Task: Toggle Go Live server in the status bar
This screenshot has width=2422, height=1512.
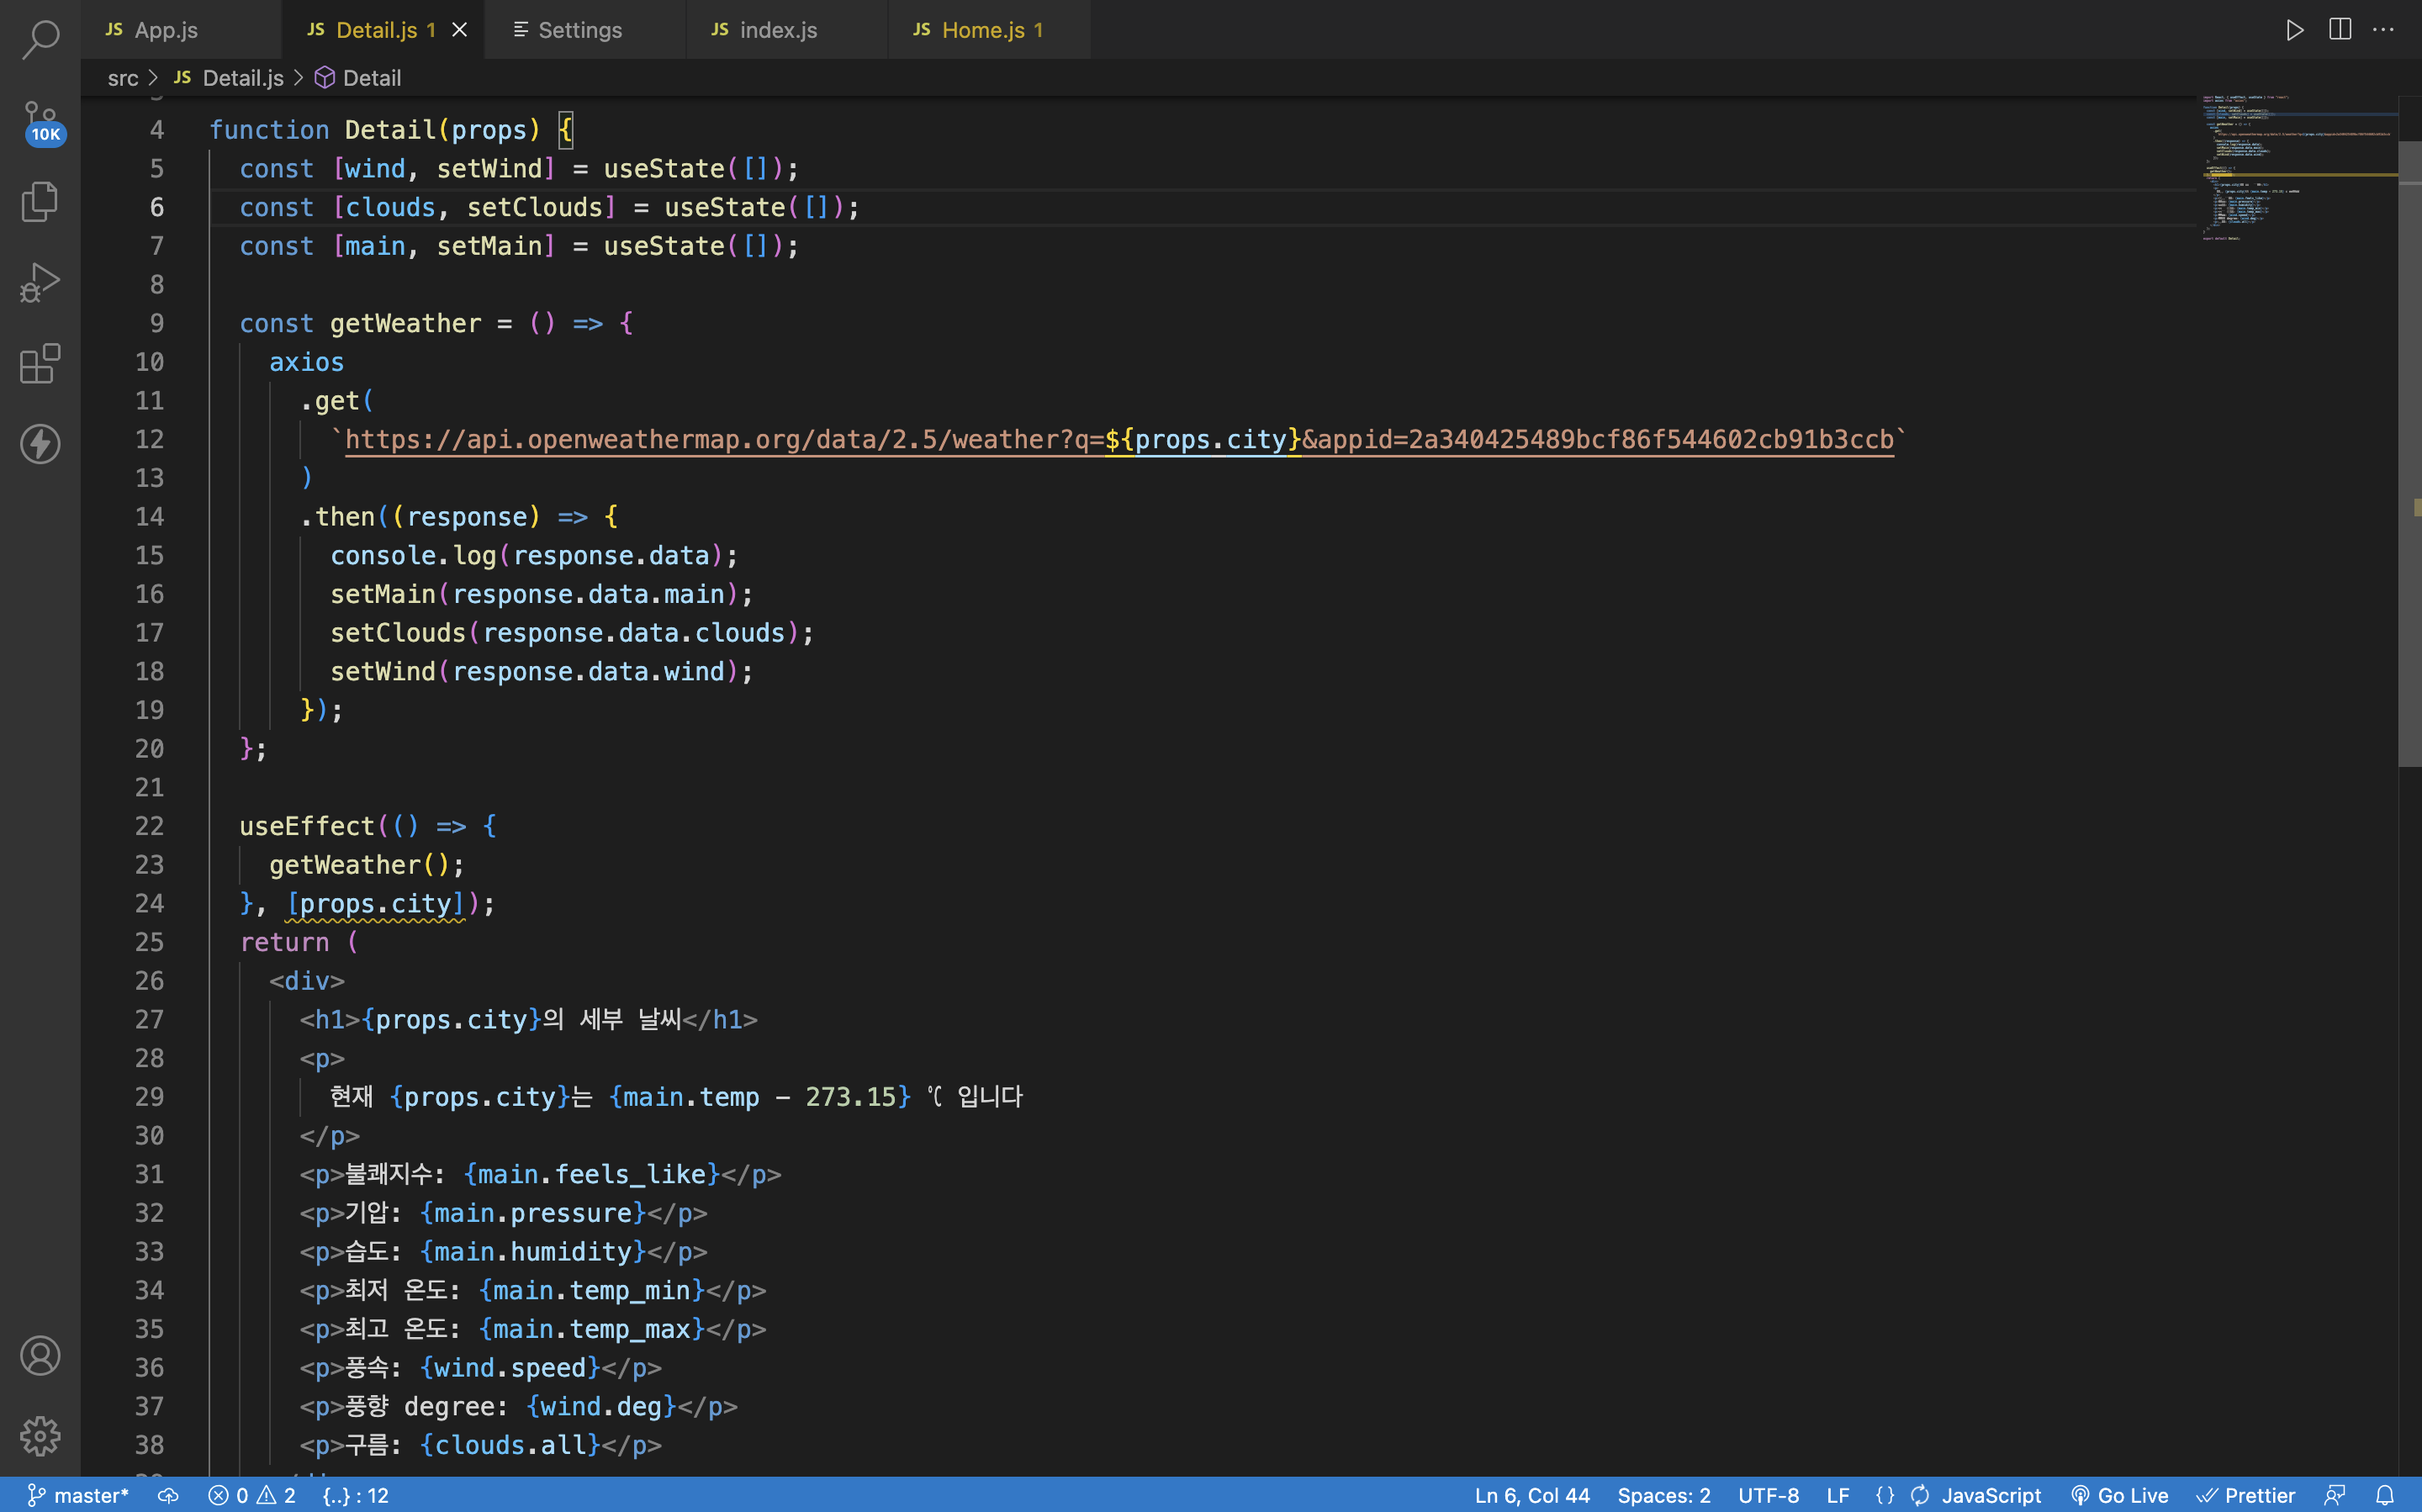Action: point(2120,1495)
